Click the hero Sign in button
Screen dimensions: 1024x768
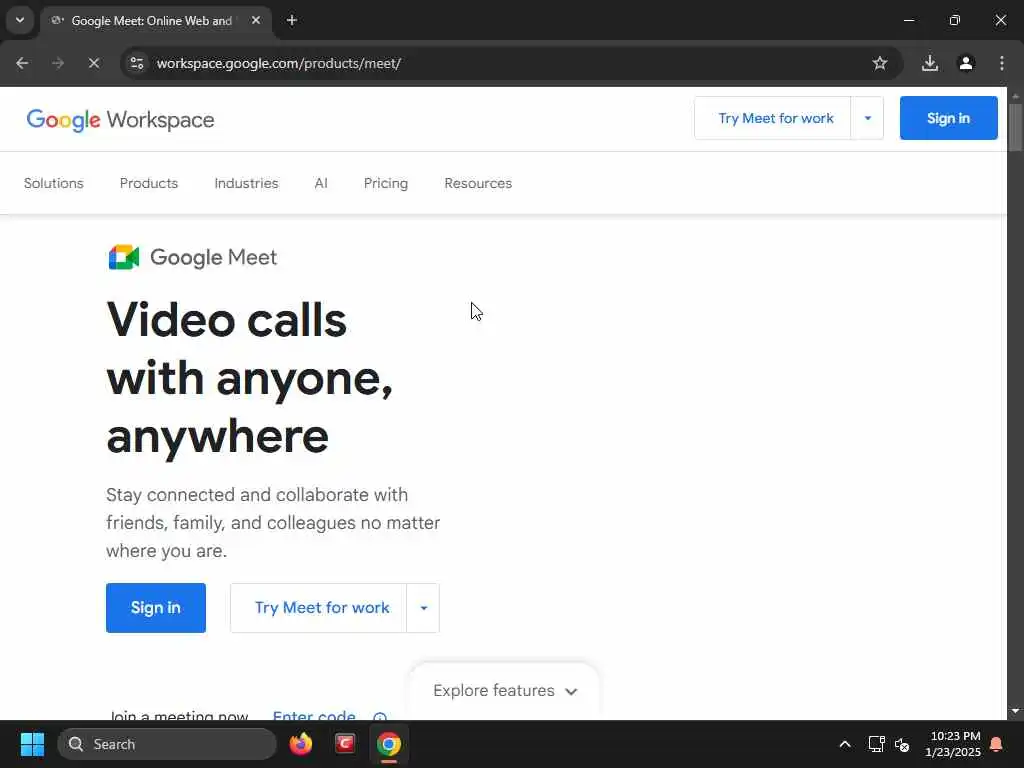coord(155,608)
